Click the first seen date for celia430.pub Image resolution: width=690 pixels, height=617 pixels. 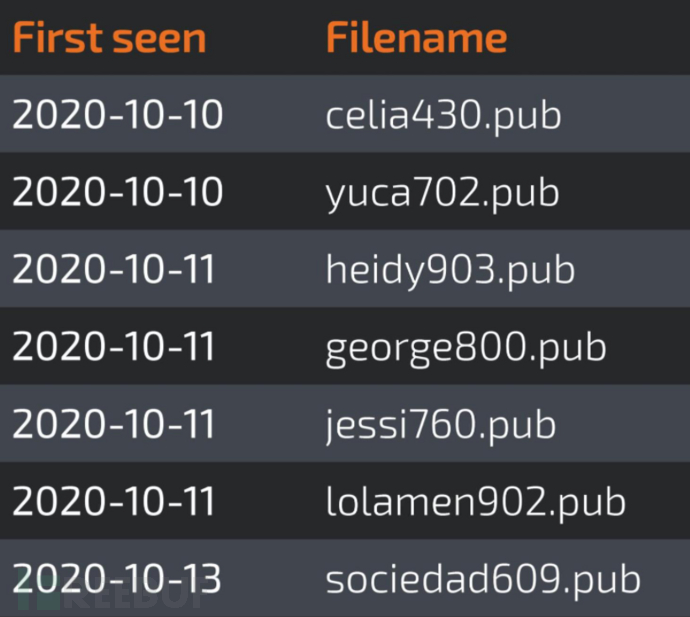117,116
